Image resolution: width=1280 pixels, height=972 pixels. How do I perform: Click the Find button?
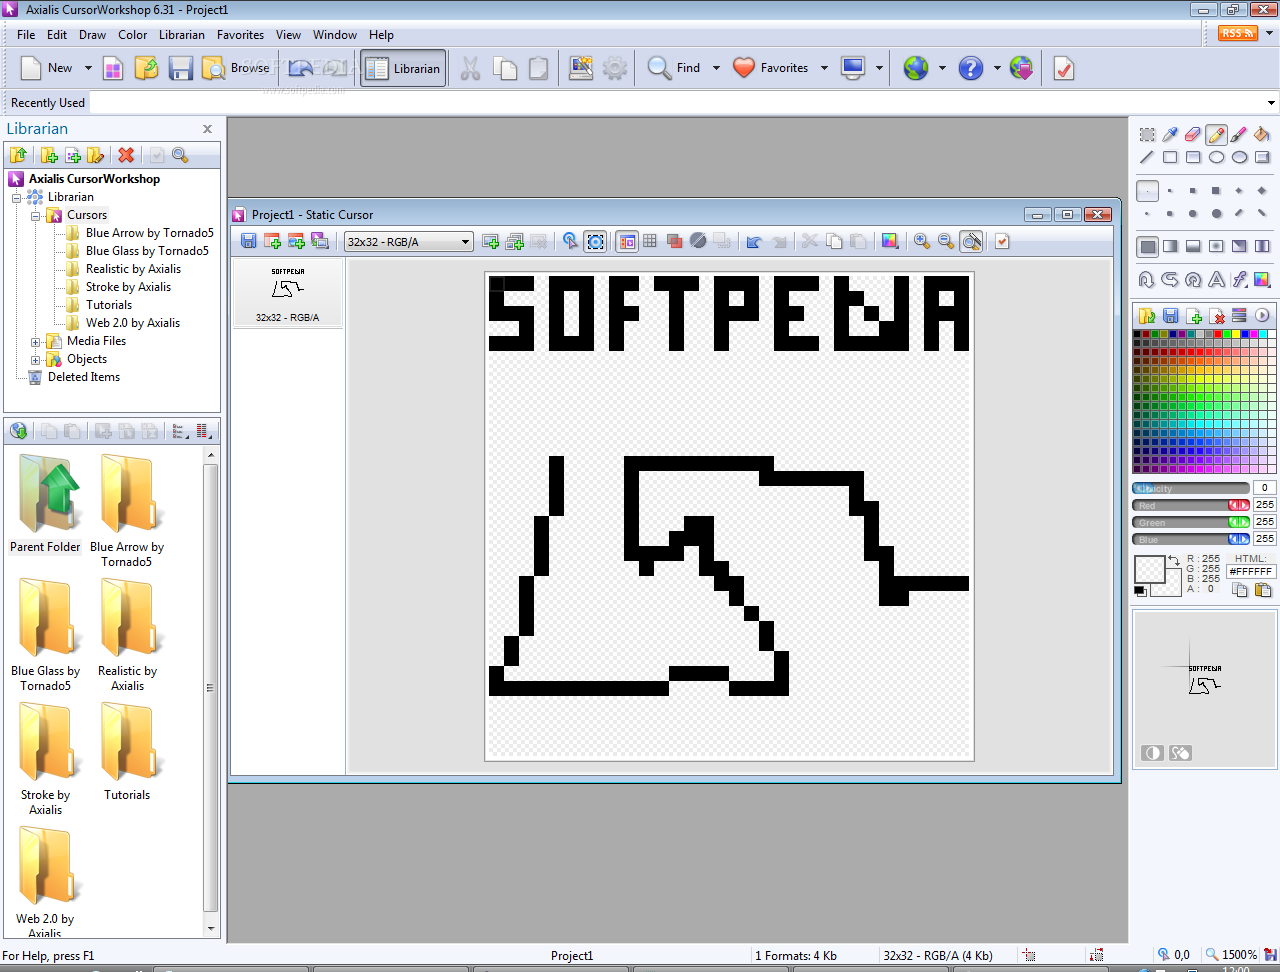(x=675, y=68)
